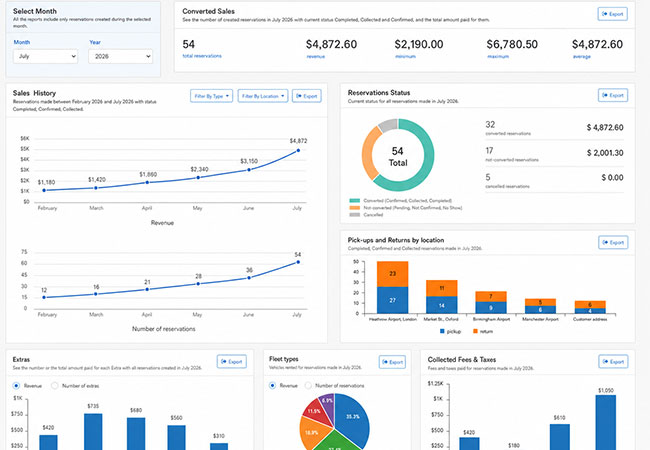
Task: Click the 11.5% red pie slice
Action: tap(315, 411)
